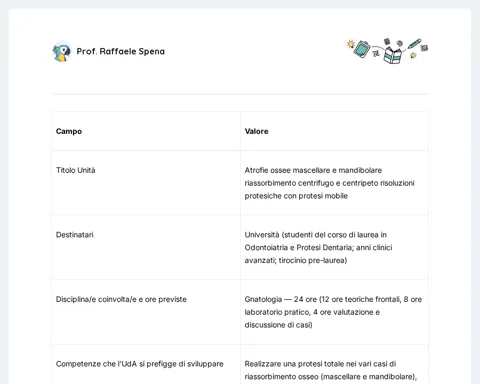This screenshot has width=480, height=384.
Task: Click the small star doodle below pencil
Action: click(413, 55)
